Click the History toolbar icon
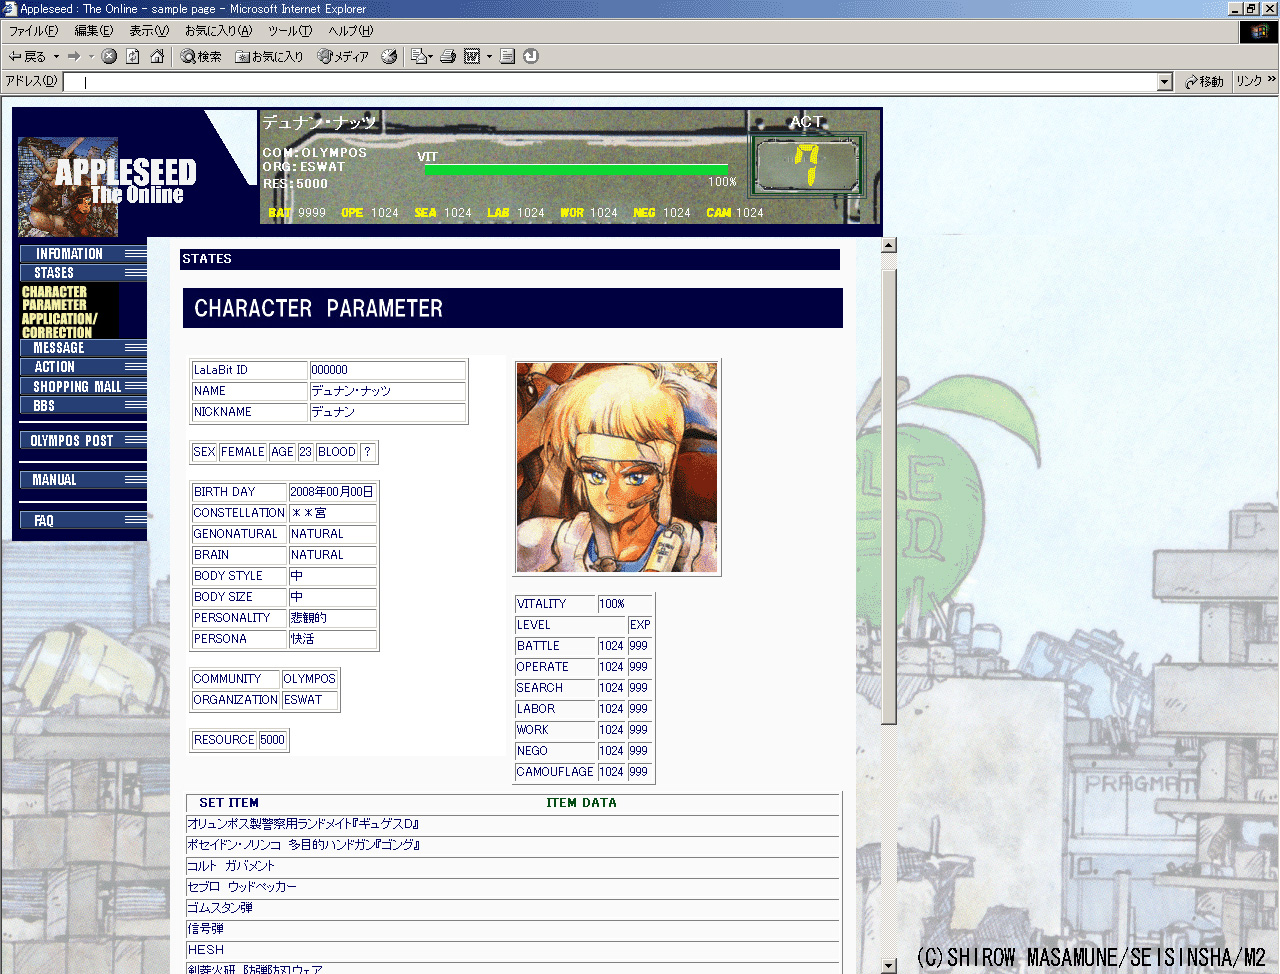This screenshot has height=974, width=1280. pos(389,57)
